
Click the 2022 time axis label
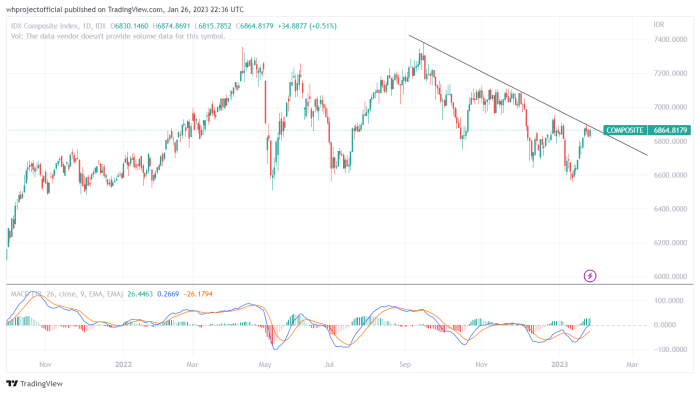(x=123, y=365)
